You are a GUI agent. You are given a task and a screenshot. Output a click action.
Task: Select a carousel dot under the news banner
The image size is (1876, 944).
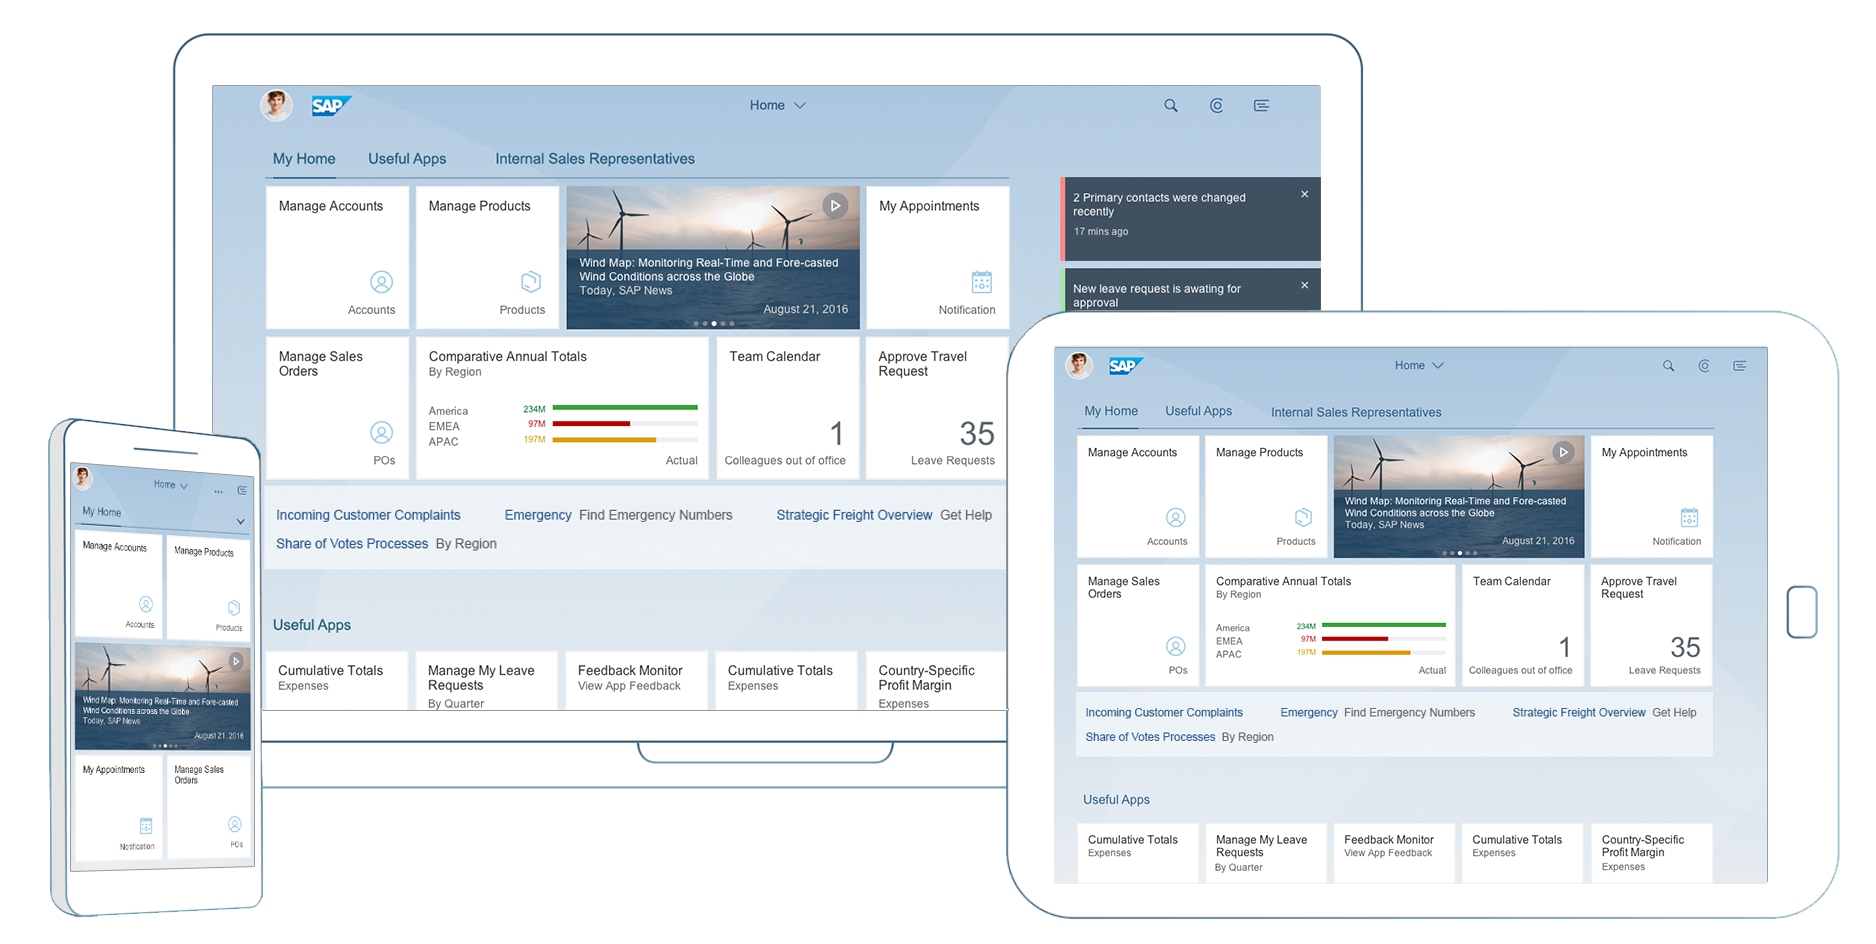pos(713,323)
